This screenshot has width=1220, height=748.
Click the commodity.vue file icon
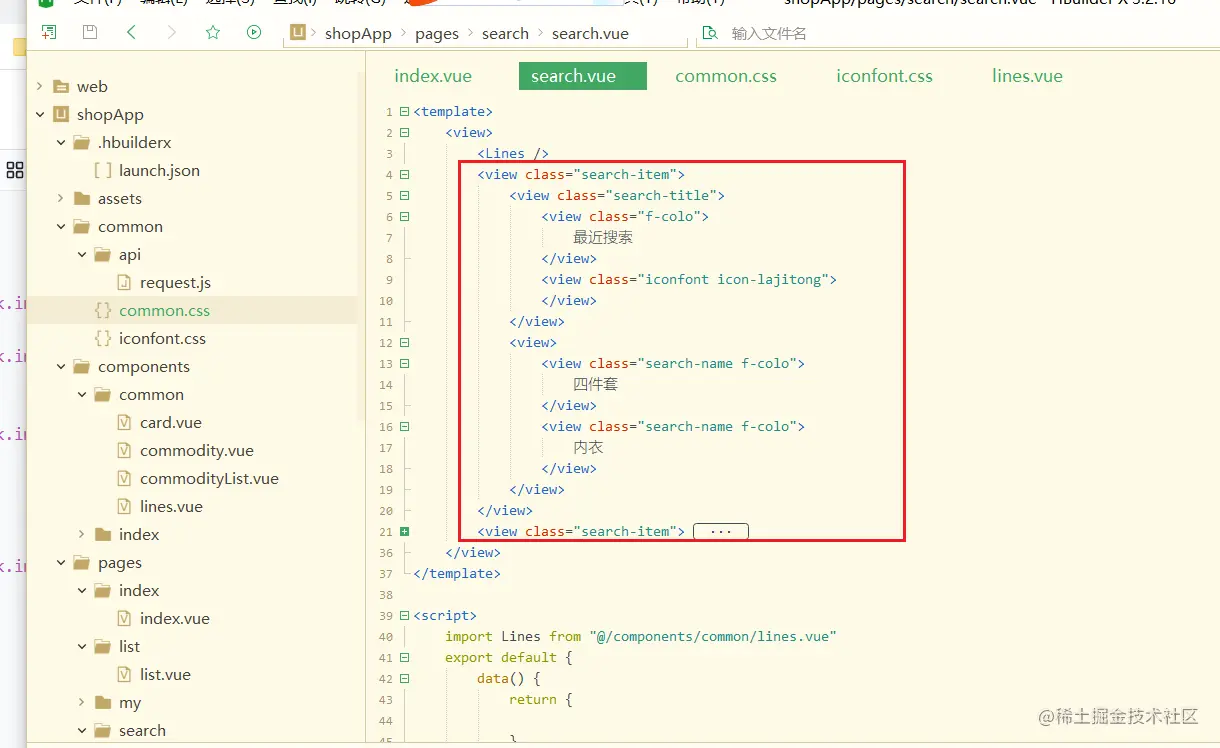(x=124, y=450)
